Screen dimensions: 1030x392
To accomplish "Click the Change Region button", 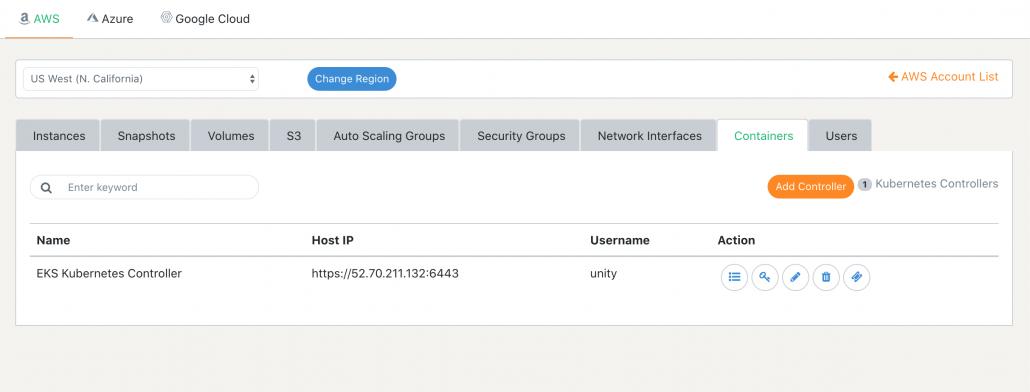I will pos(352,79).
